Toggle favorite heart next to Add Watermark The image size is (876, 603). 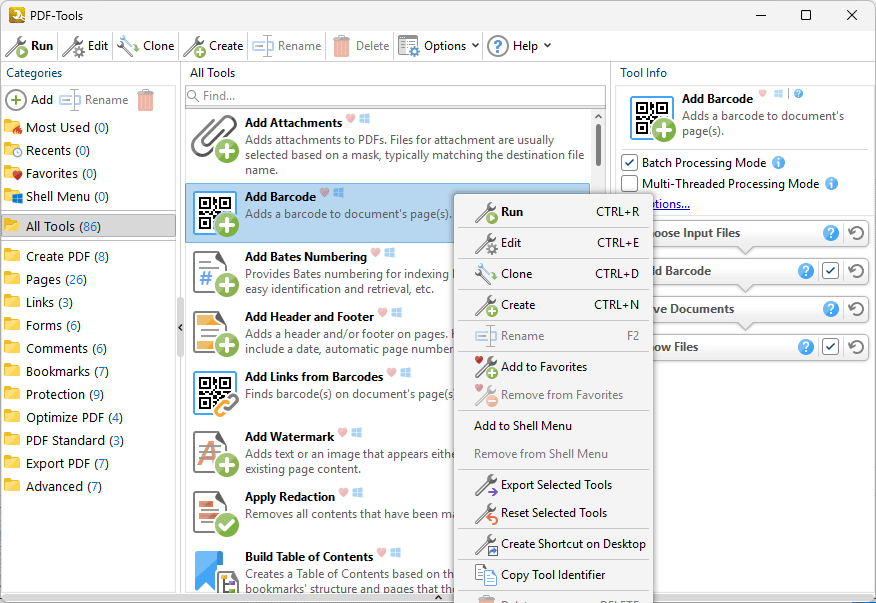point(342,433)
